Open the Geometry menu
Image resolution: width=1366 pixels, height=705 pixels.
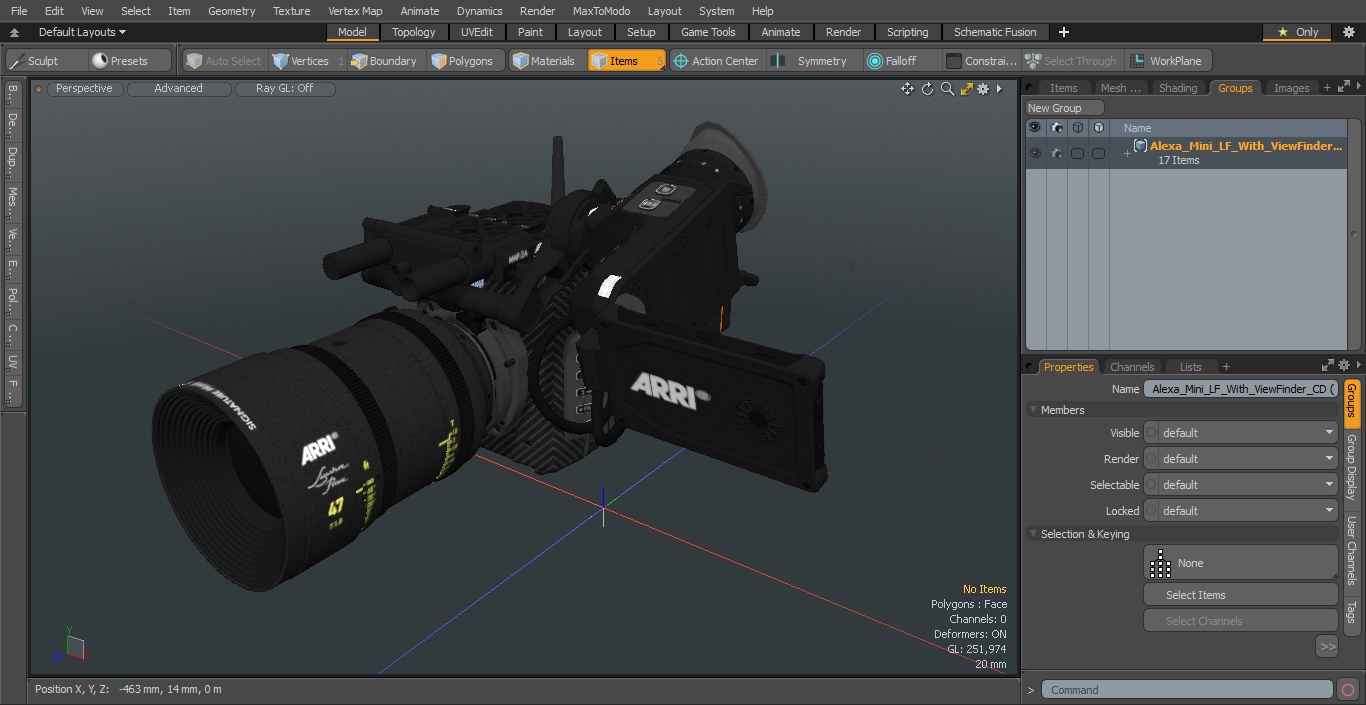coord(231,11)
